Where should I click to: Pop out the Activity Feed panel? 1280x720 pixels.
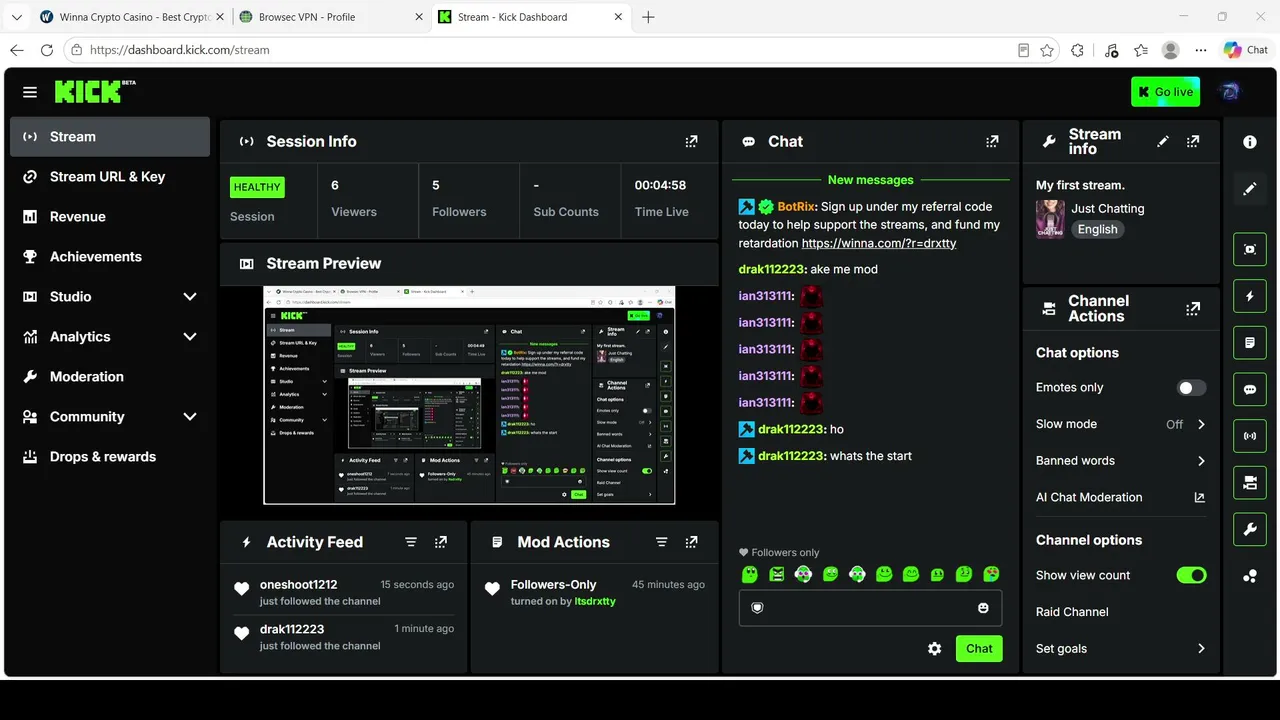(x=441, y=542)
